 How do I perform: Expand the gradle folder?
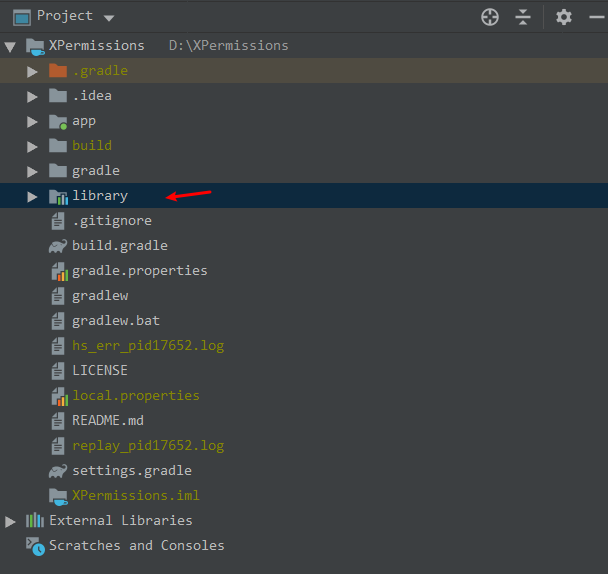tap(32, 171)
